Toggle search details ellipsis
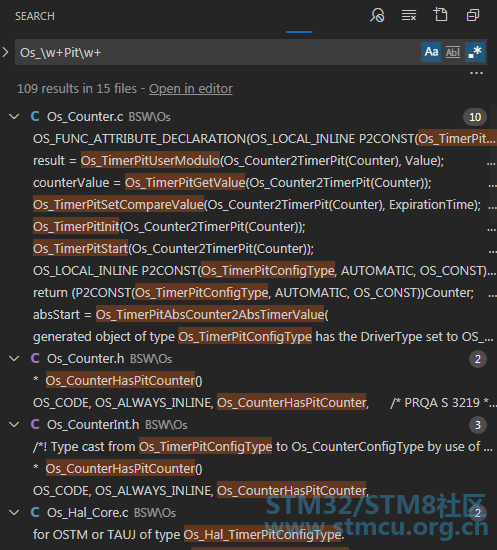This screenshot has width=497, height=550. (476, 73)
